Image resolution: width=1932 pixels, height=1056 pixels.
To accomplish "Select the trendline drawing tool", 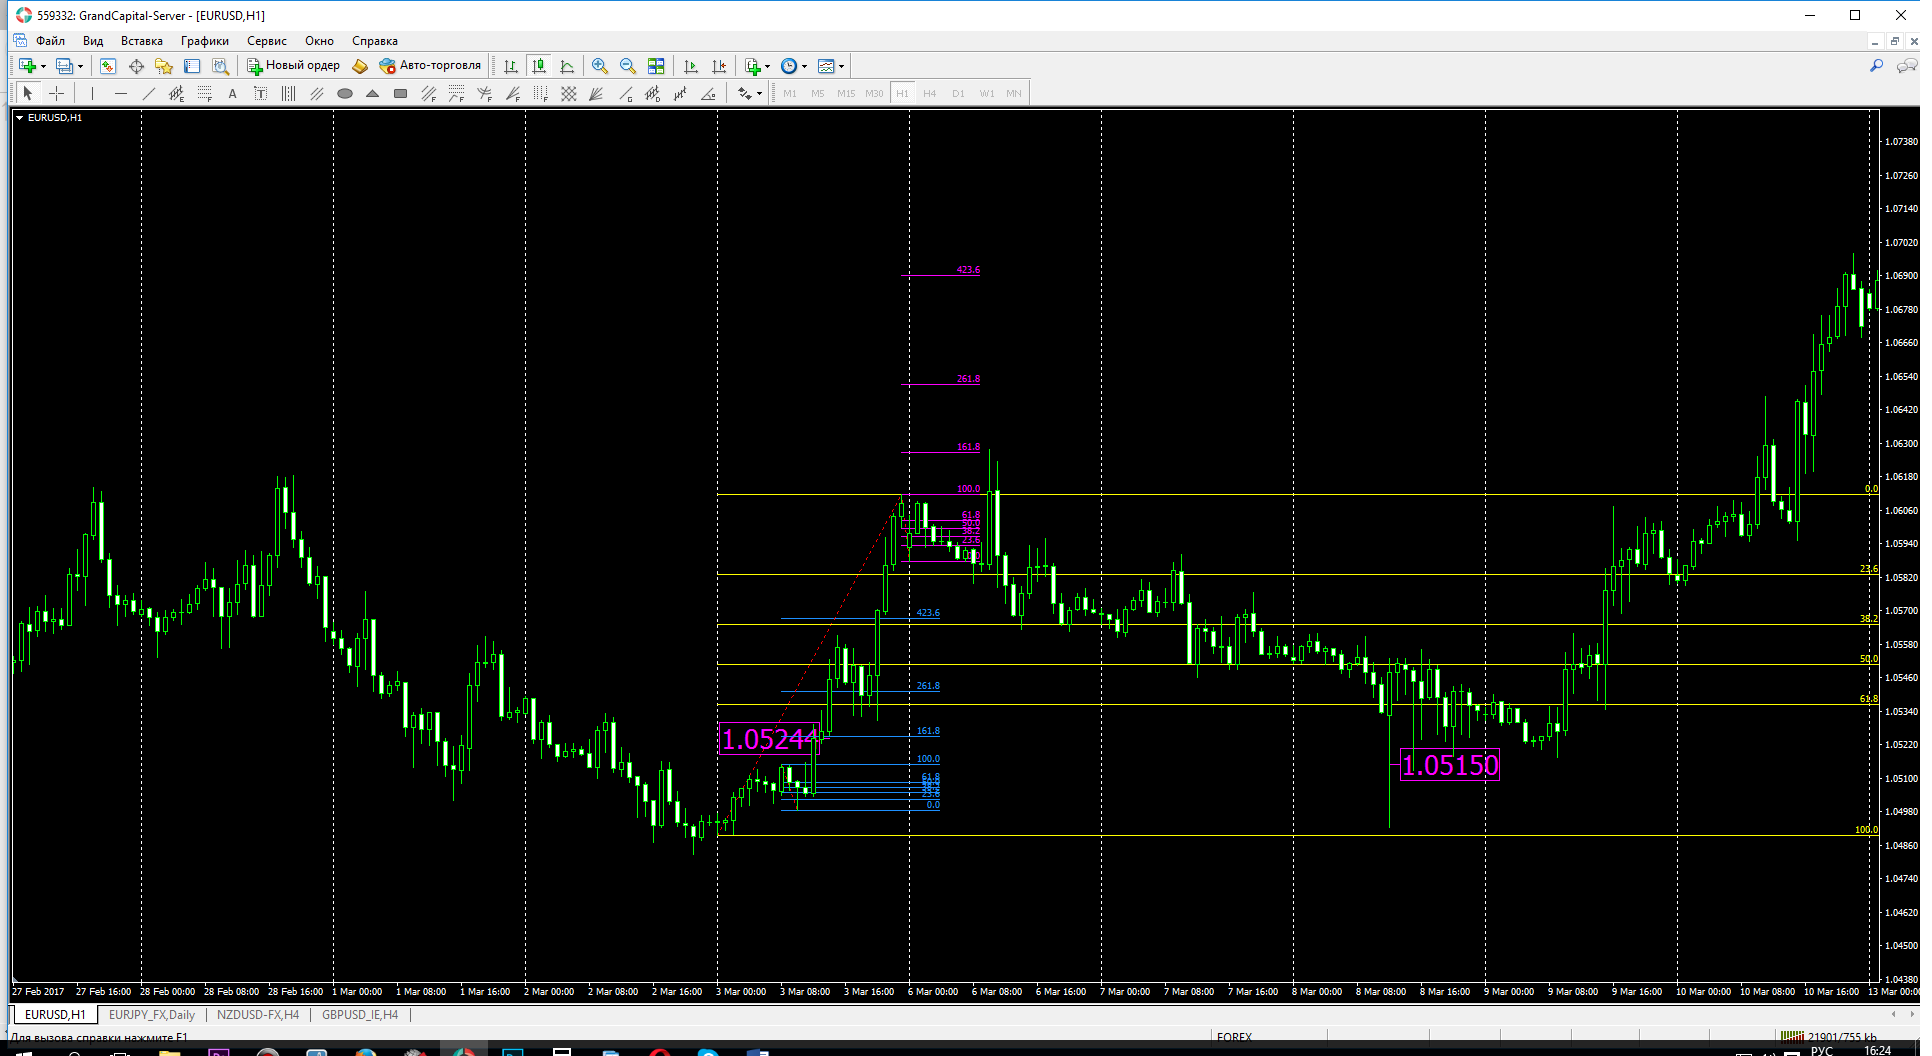I will coord(149,94).
